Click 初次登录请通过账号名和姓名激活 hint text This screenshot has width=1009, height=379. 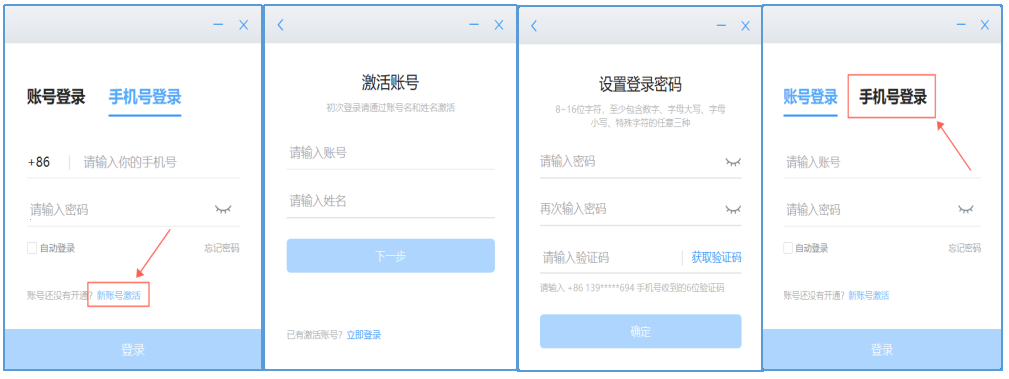[391, 107]
